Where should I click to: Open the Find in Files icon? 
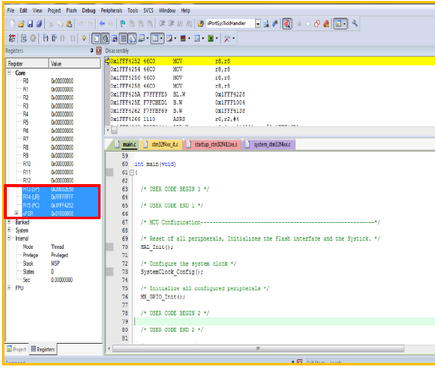(201, 24)
